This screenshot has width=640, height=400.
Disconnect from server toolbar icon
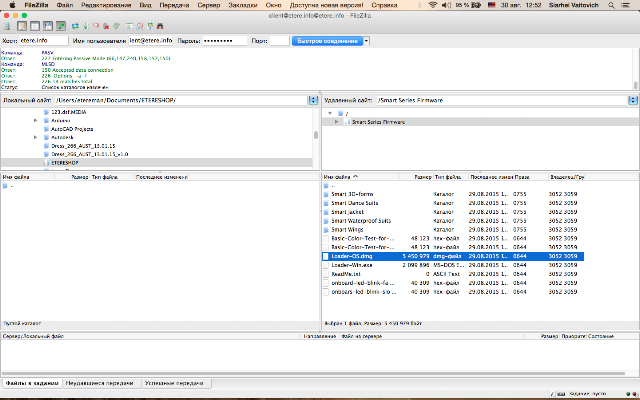coord(106,26)
